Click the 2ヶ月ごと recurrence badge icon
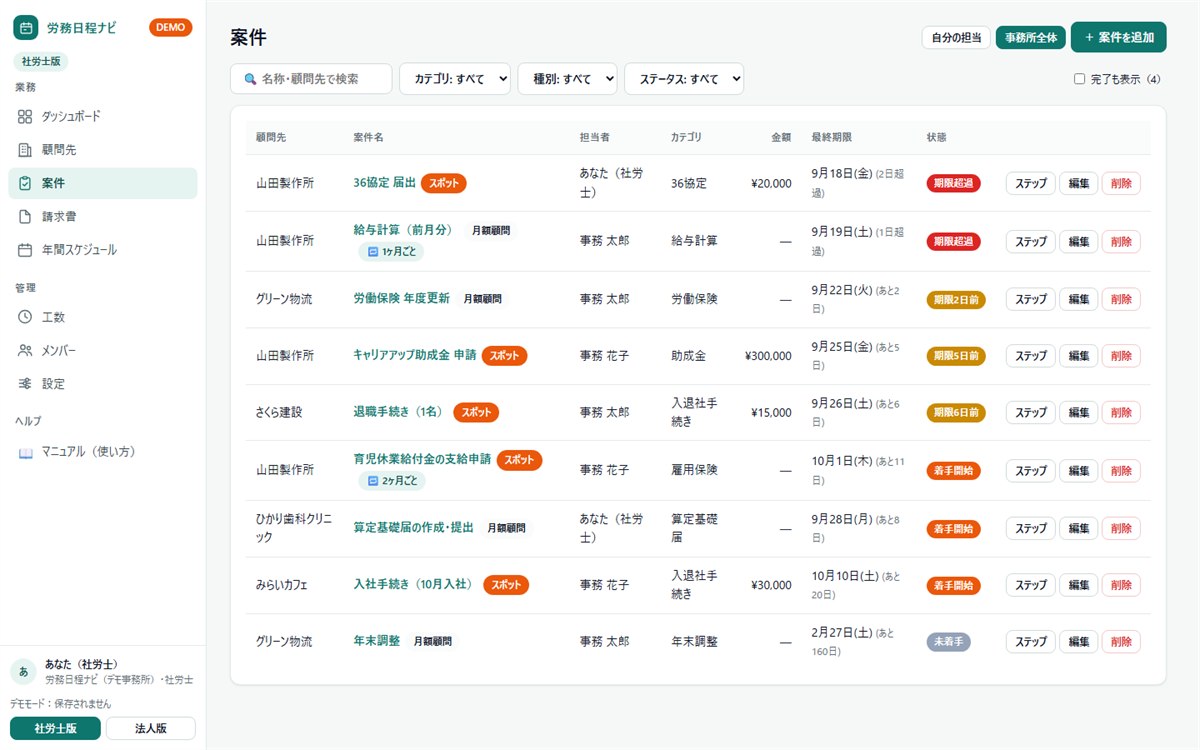This screenshot has width=1200, height=750. (x=372, y=481)
